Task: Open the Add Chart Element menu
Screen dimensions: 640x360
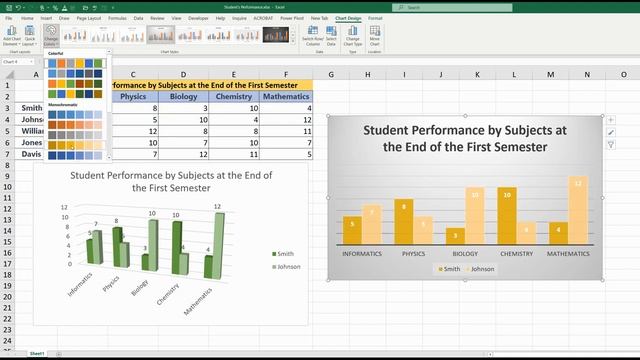Action: pyautogui.click(x=11, y=36)
